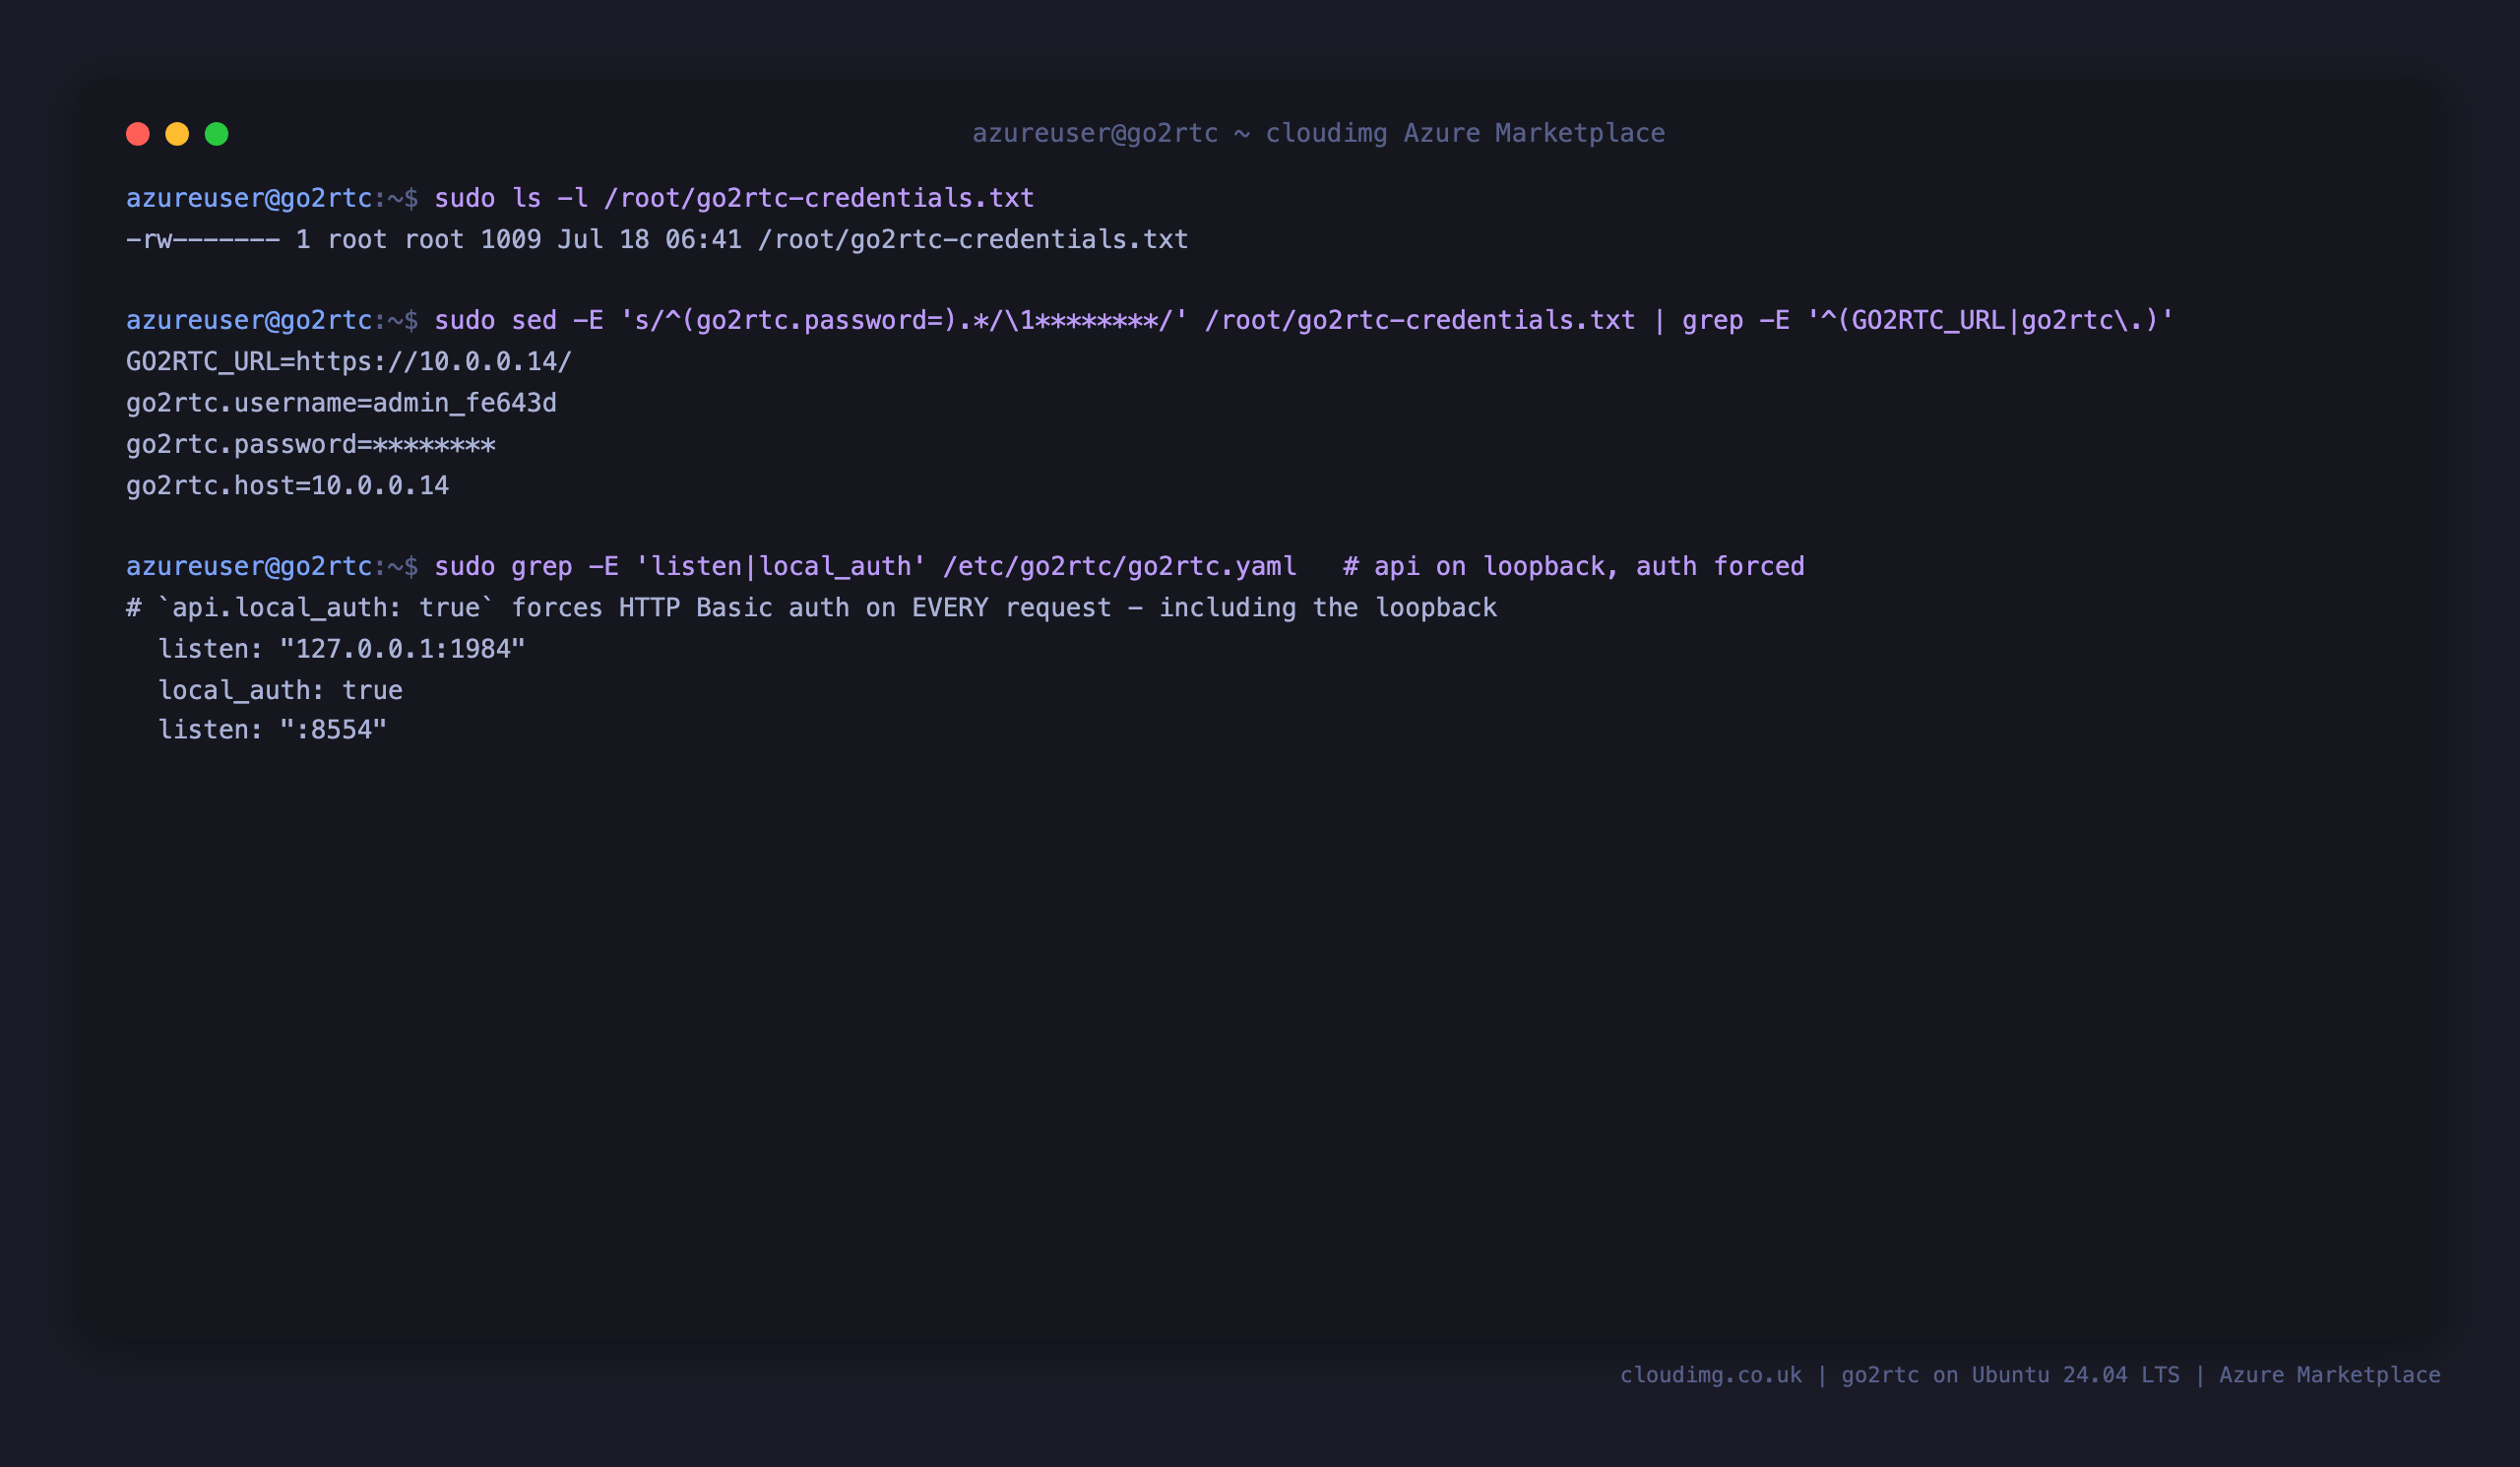Click the yellow minimize window dot
The height and width of the screenshot is (1467, 2520).
pyautogui.click(x=177, y=134)
